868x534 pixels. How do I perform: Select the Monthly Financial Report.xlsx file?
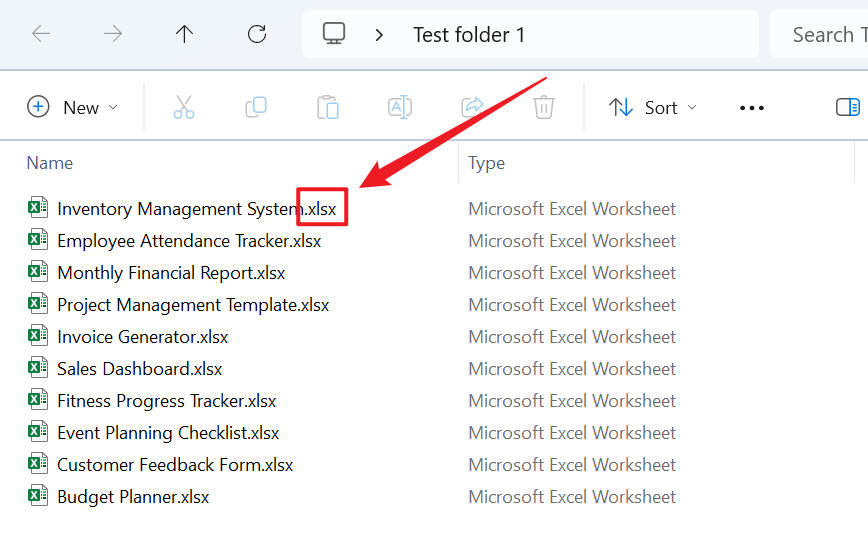click(171, 273)
